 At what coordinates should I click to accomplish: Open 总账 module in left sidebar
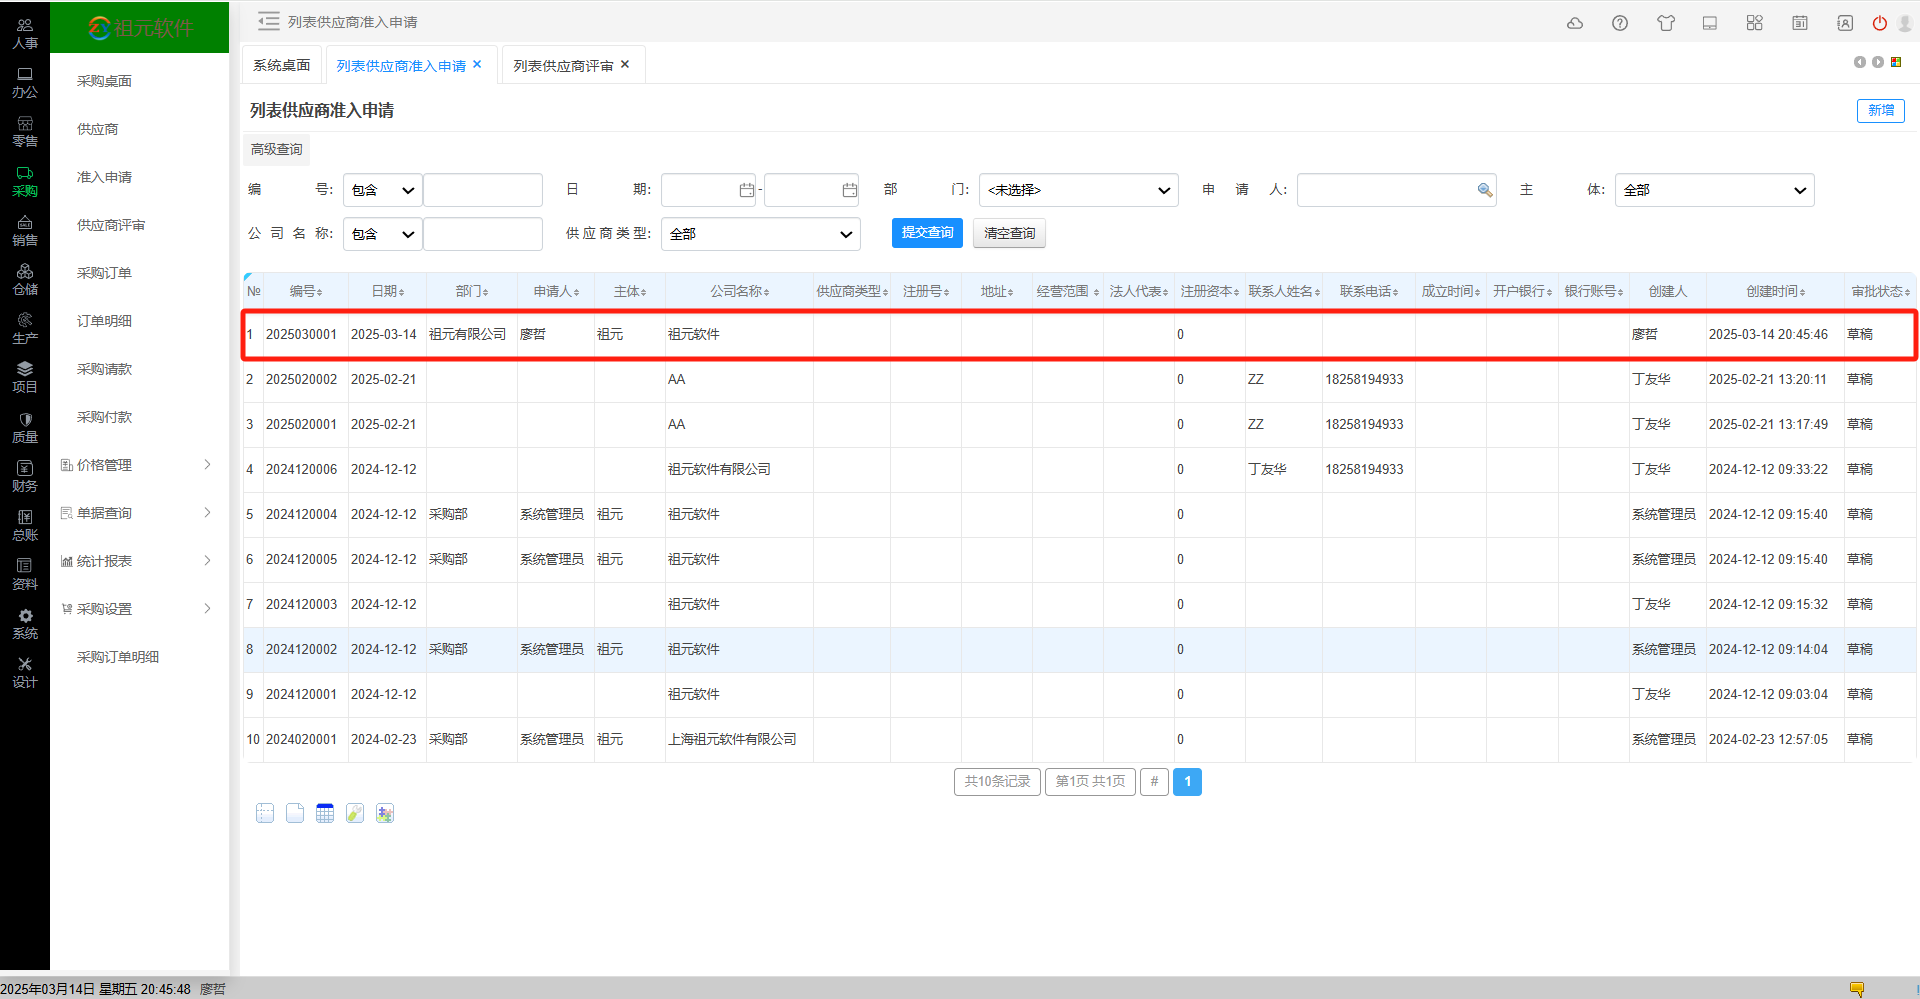click(25, 525)
